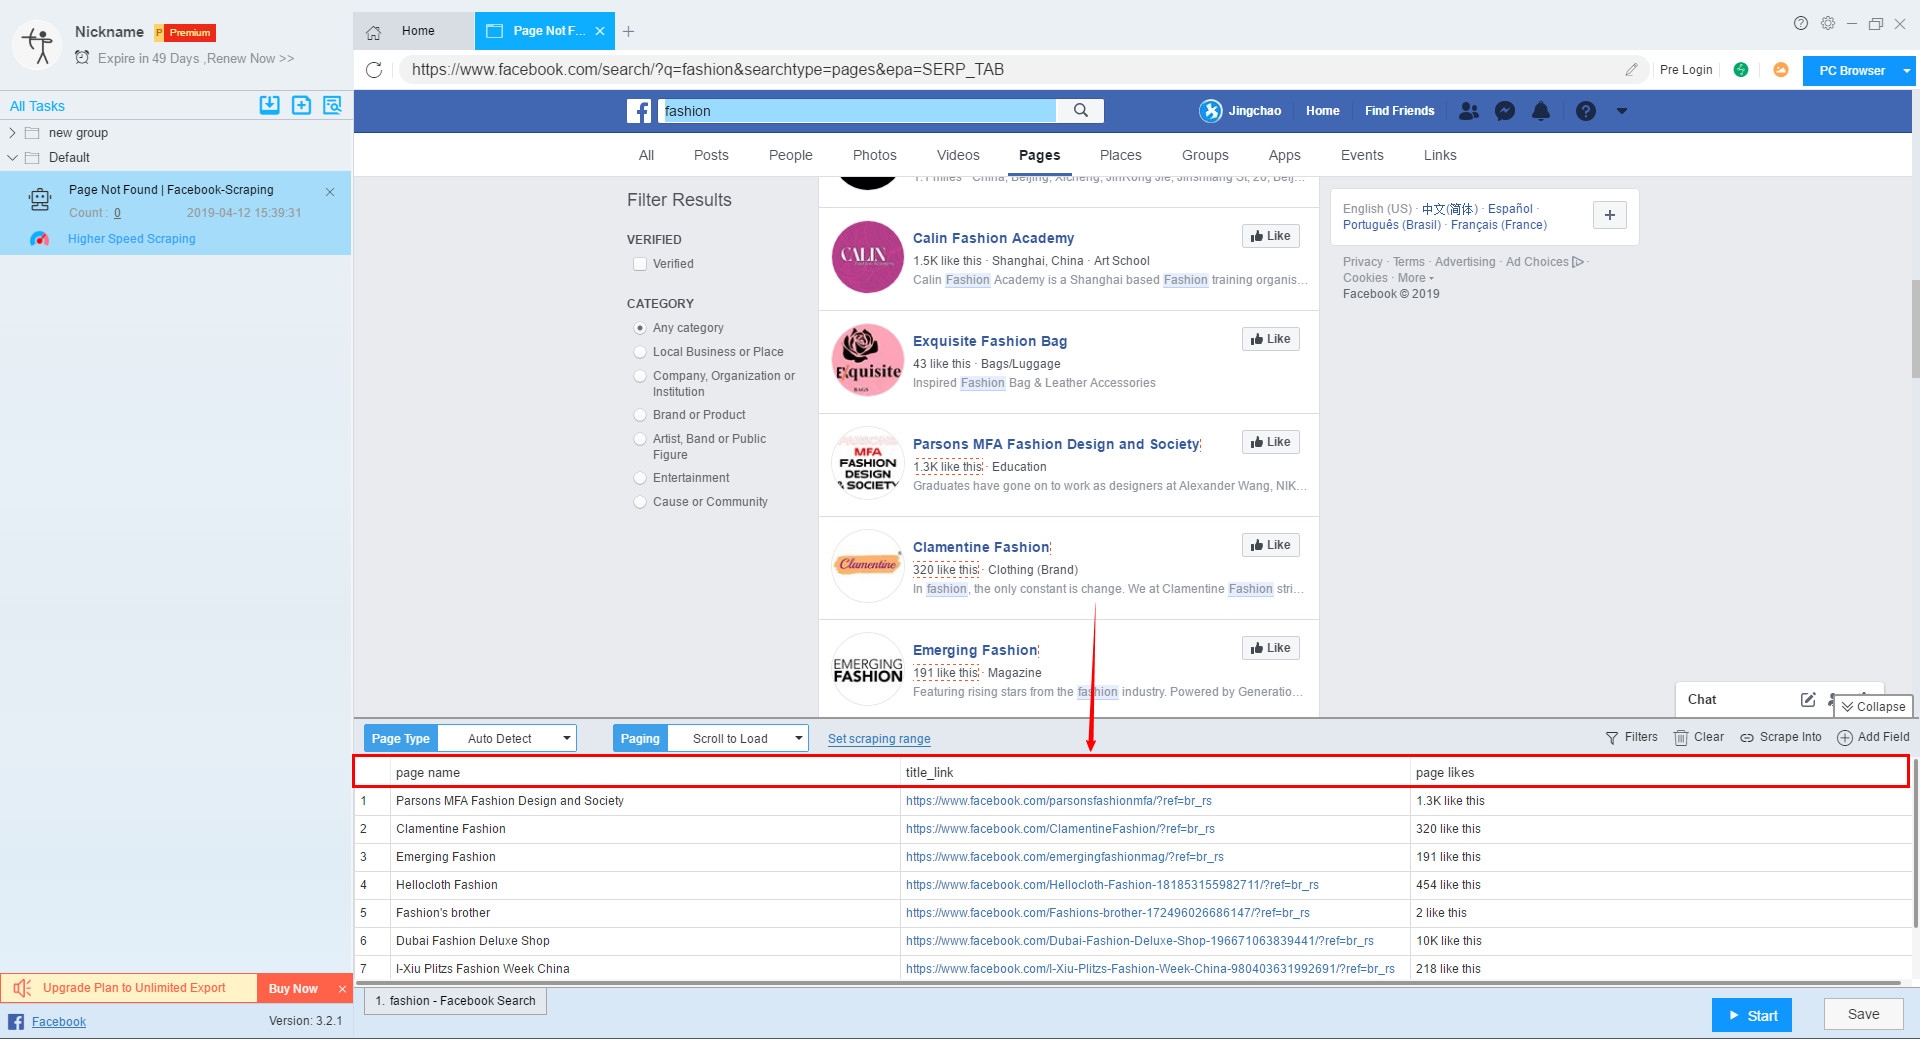Switch to the Events search tab
The image size is (1920, 1039).
pyautogui.click(x=1362, y=155)
